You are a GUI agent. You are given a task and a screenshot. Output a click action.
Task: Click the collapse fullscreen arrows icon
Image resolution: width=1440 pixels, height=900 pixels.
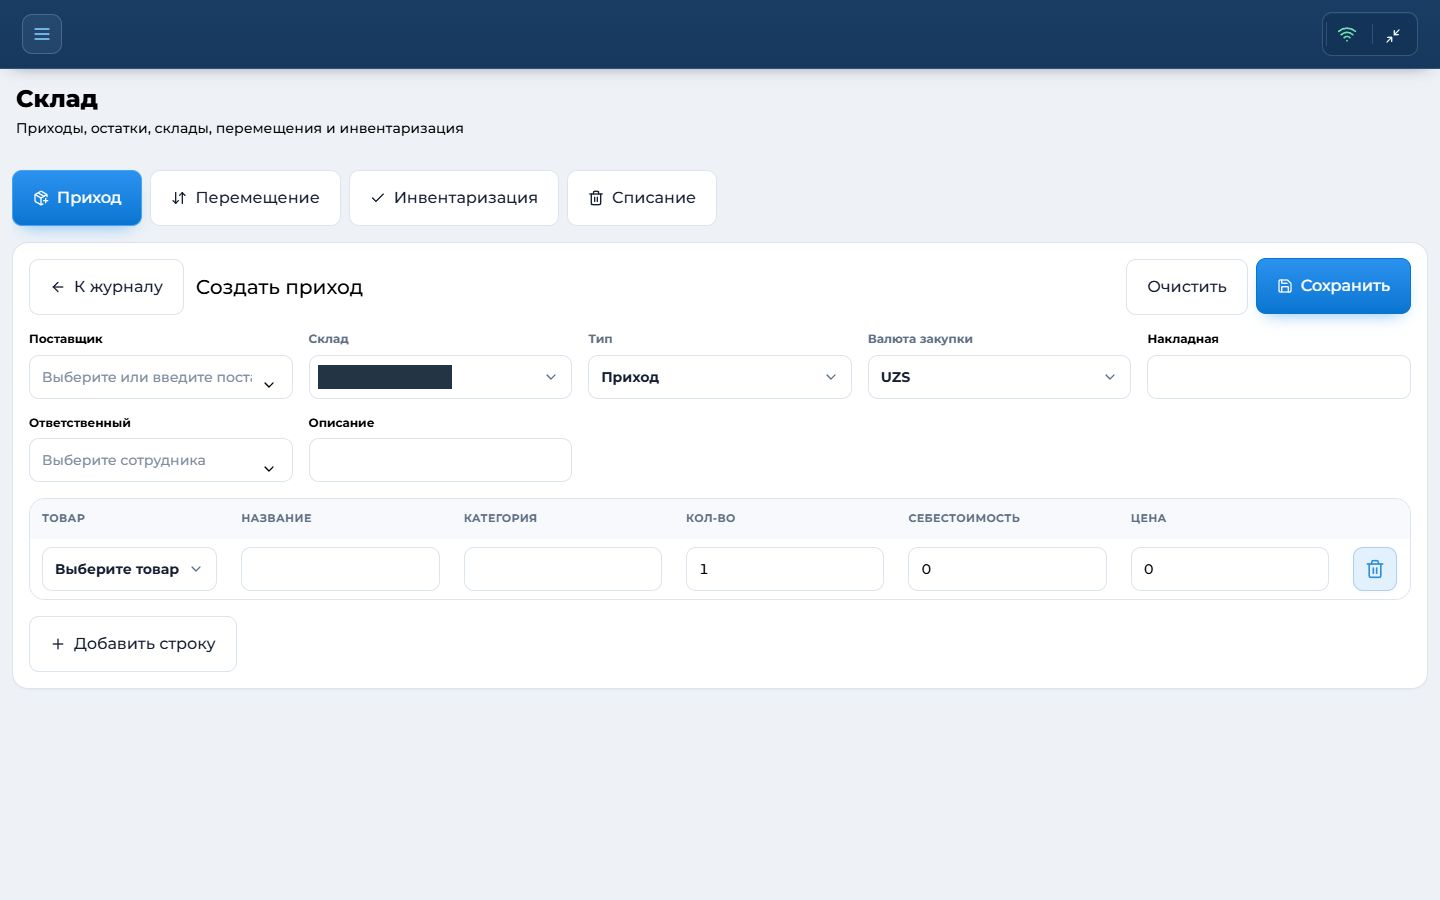pos(1393,35)
